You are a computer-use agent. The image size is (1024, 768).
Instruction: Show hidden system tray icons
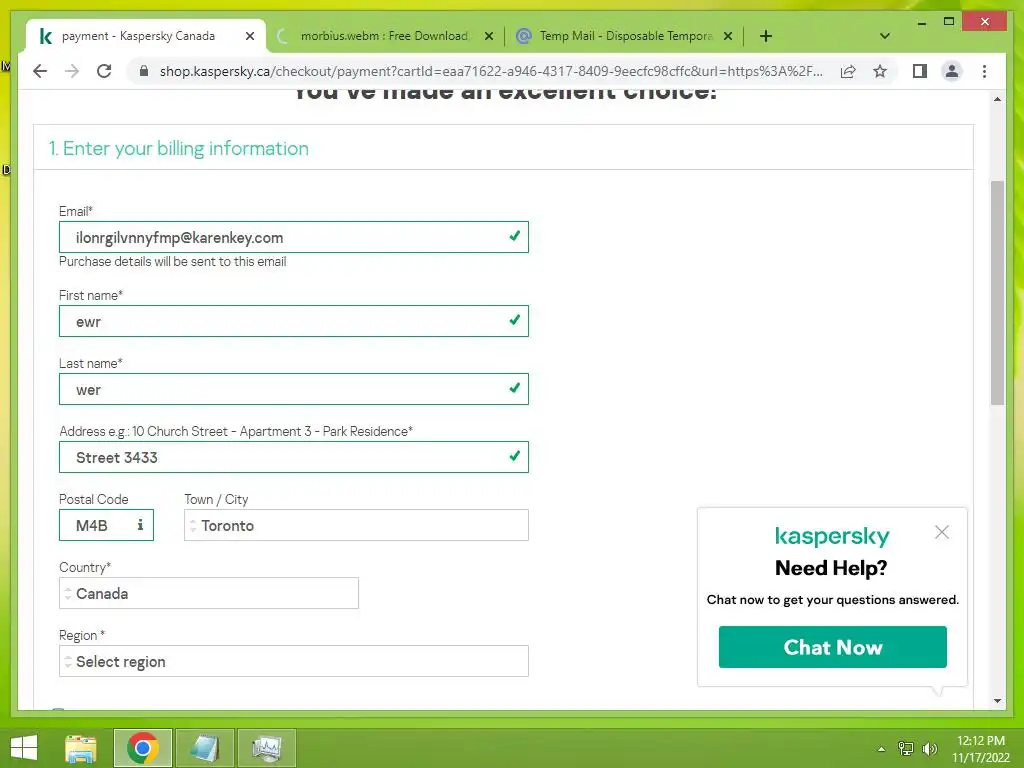pyautogui.click(x=882, y=749)
